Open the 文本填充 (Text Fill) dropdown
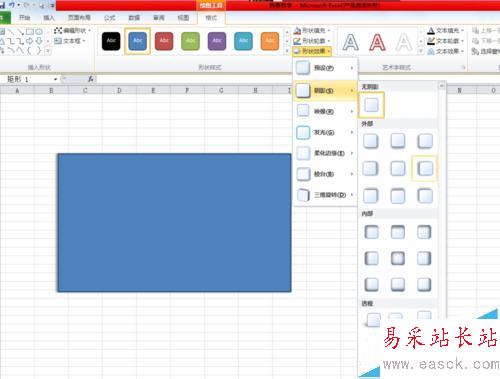The height and width of the screenshot is (379, 500). pyautogui.click(x=446, y=31)
